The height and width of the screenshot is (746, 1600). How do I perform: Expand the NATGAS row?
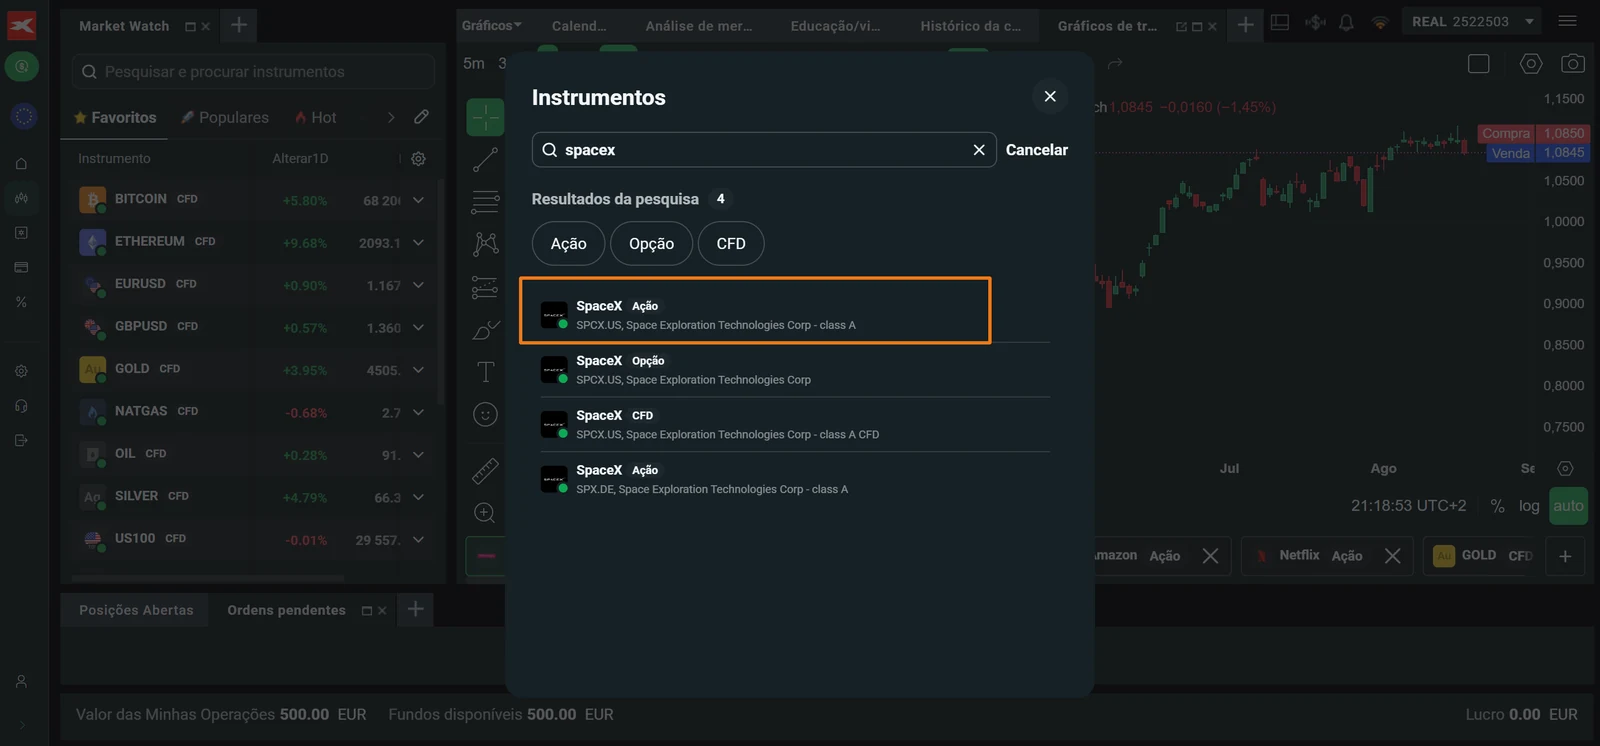click(418, 412)
